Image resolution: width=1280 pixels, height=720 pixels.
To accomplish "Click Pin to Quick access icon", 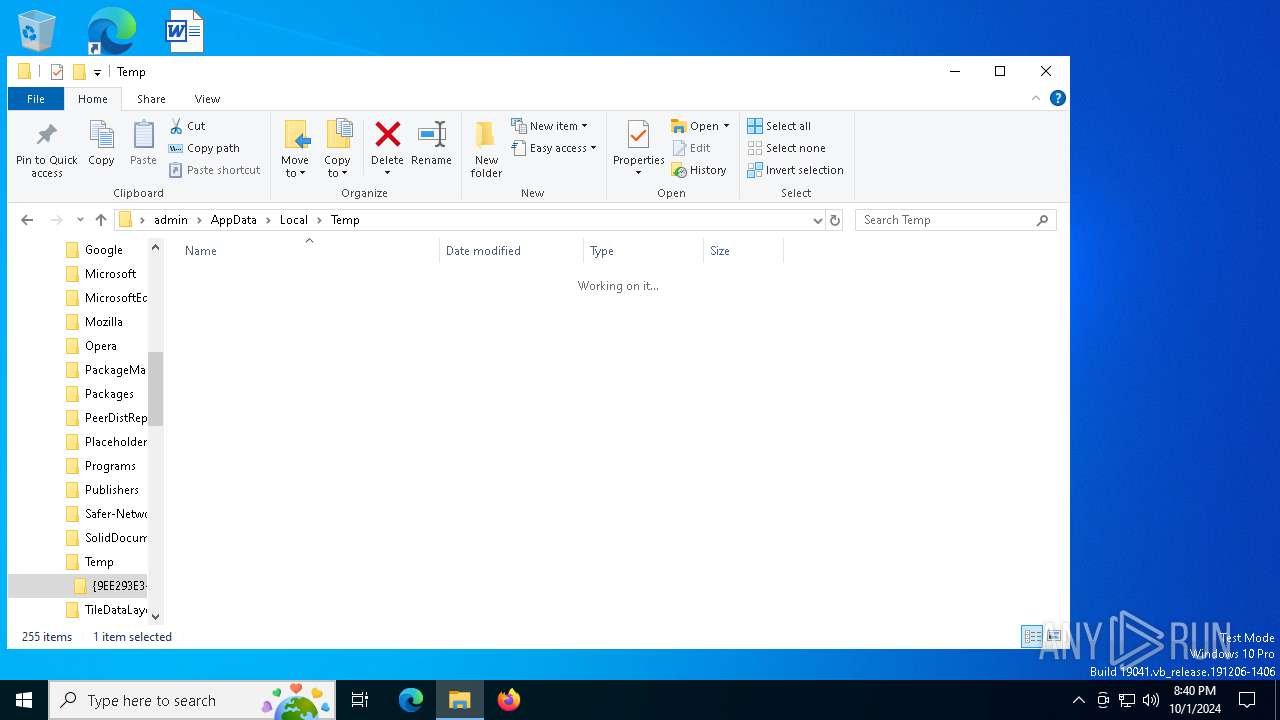I will click(46, 148).
